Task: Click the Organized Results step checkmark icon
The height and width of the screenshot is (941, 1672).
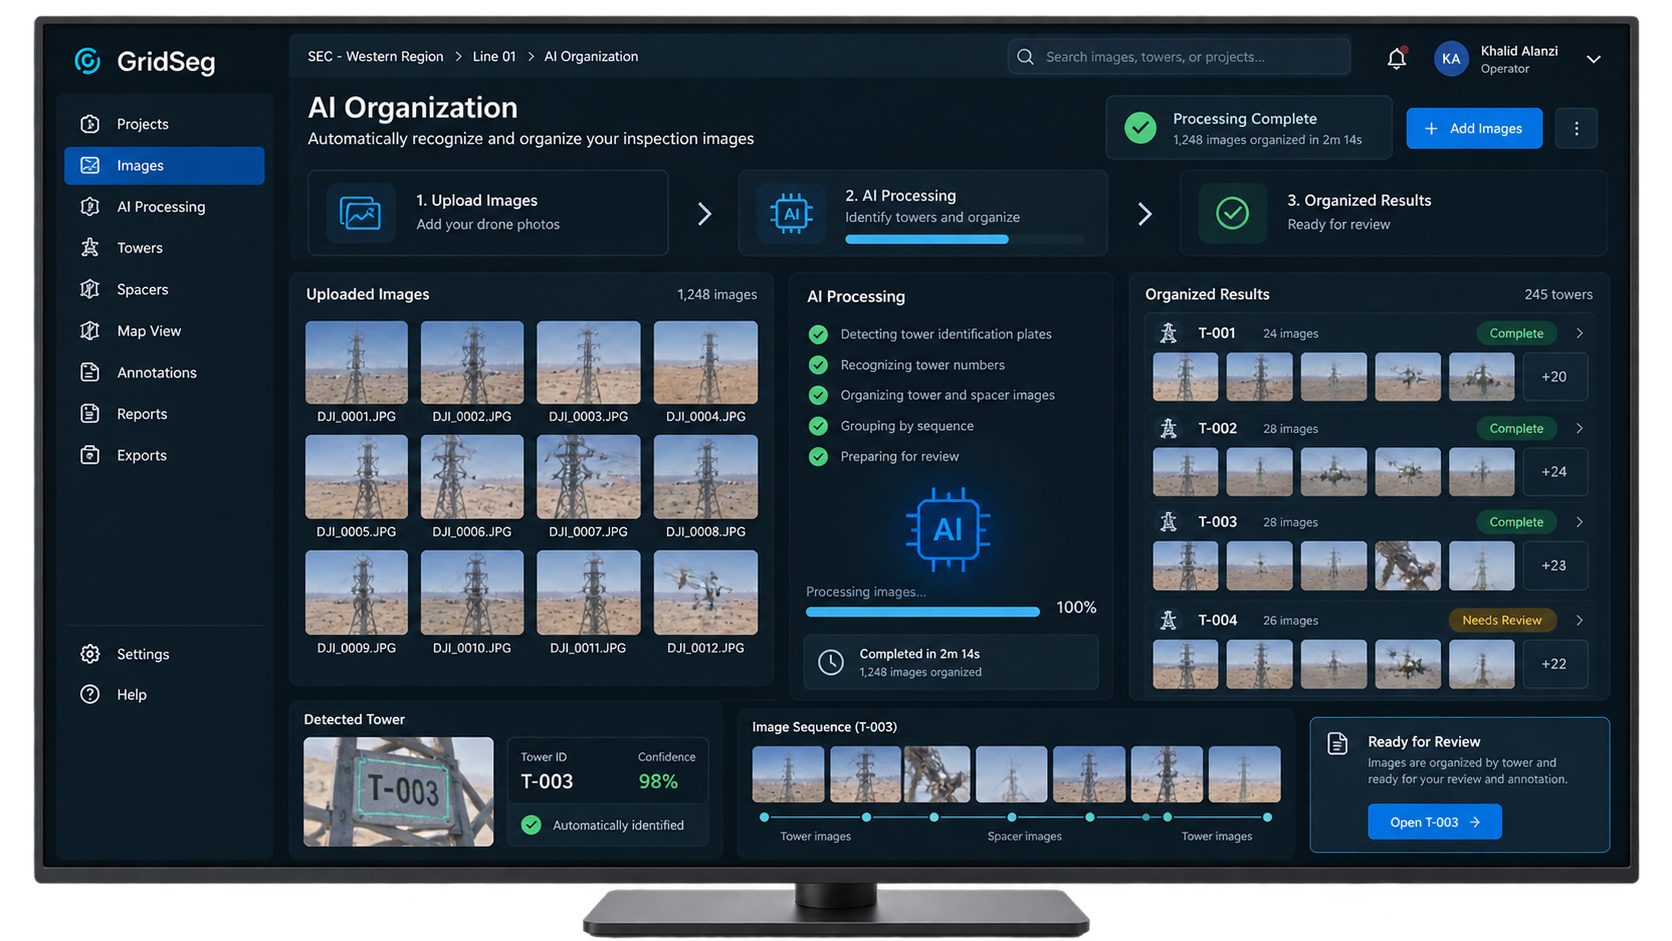Action: (x=1232, y=213)
